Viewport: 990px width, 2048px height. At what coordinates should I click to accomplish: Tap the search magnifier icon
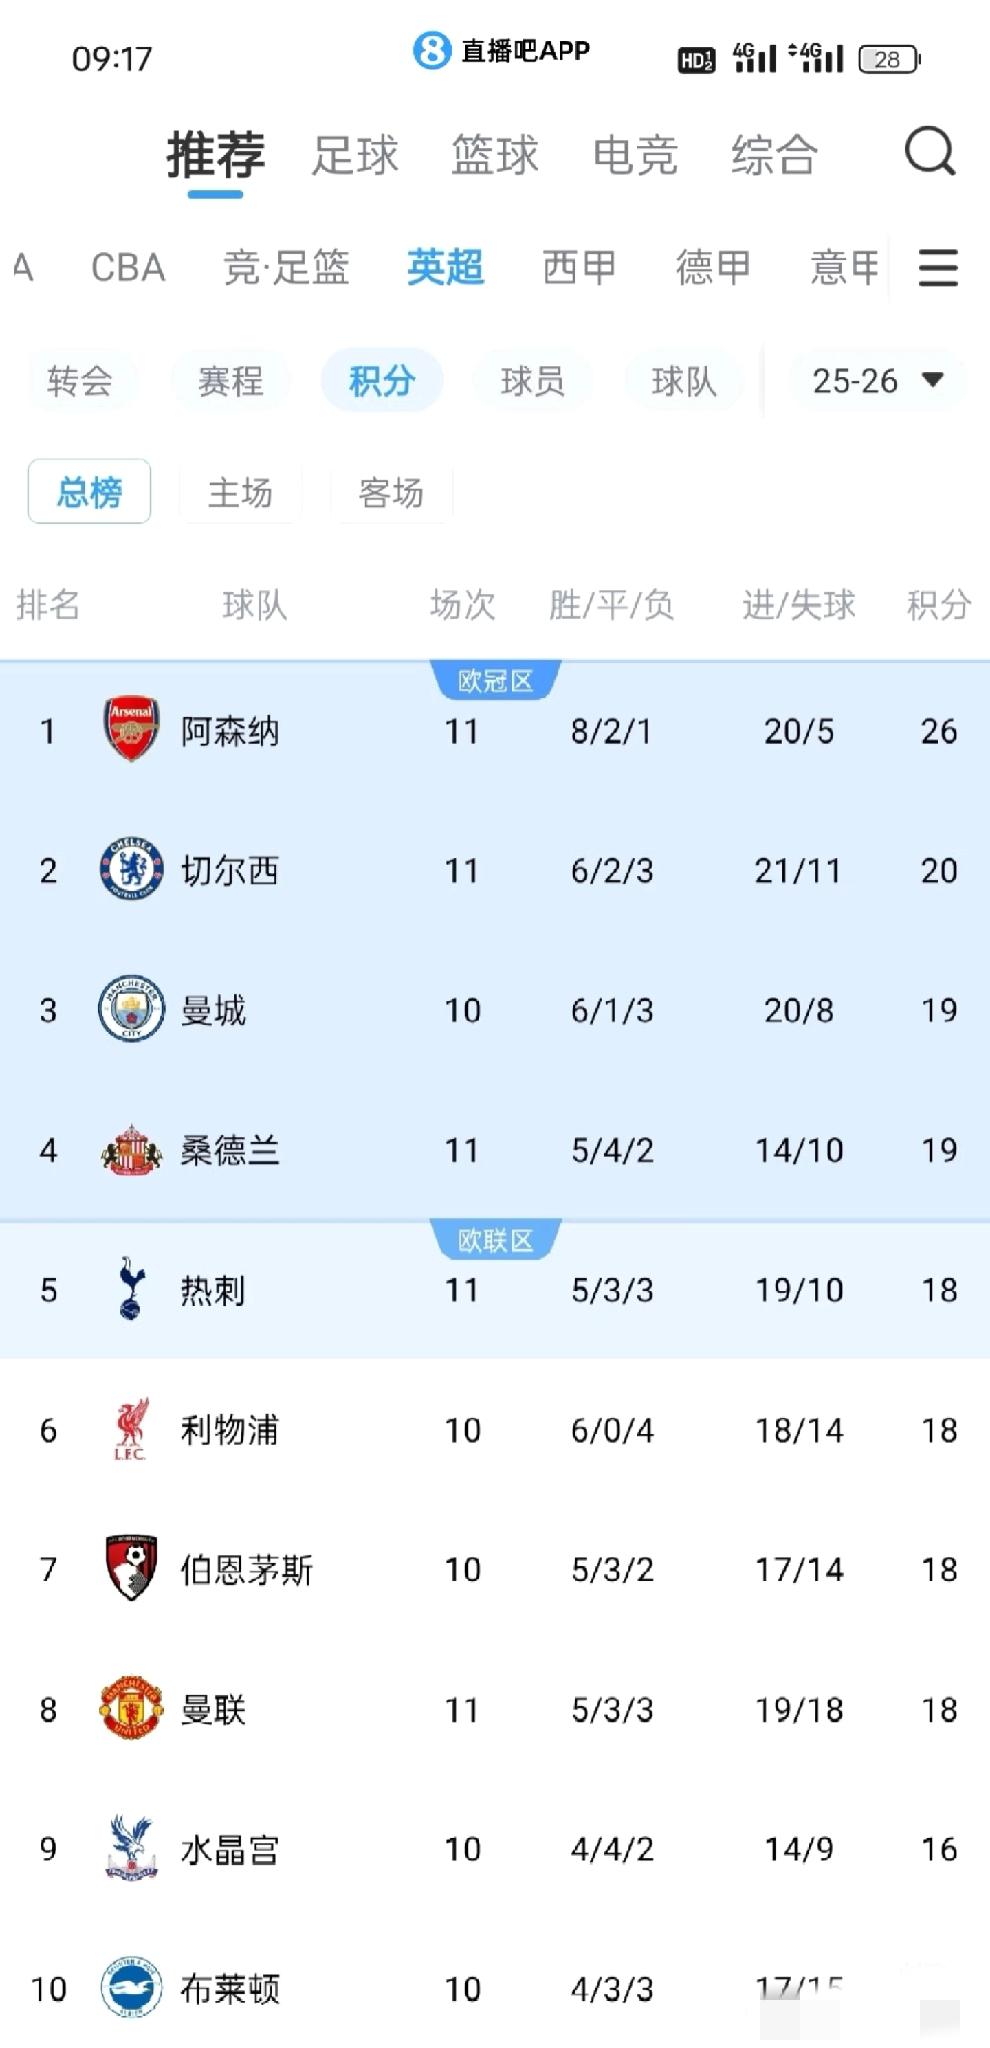[x=930, y=153]
